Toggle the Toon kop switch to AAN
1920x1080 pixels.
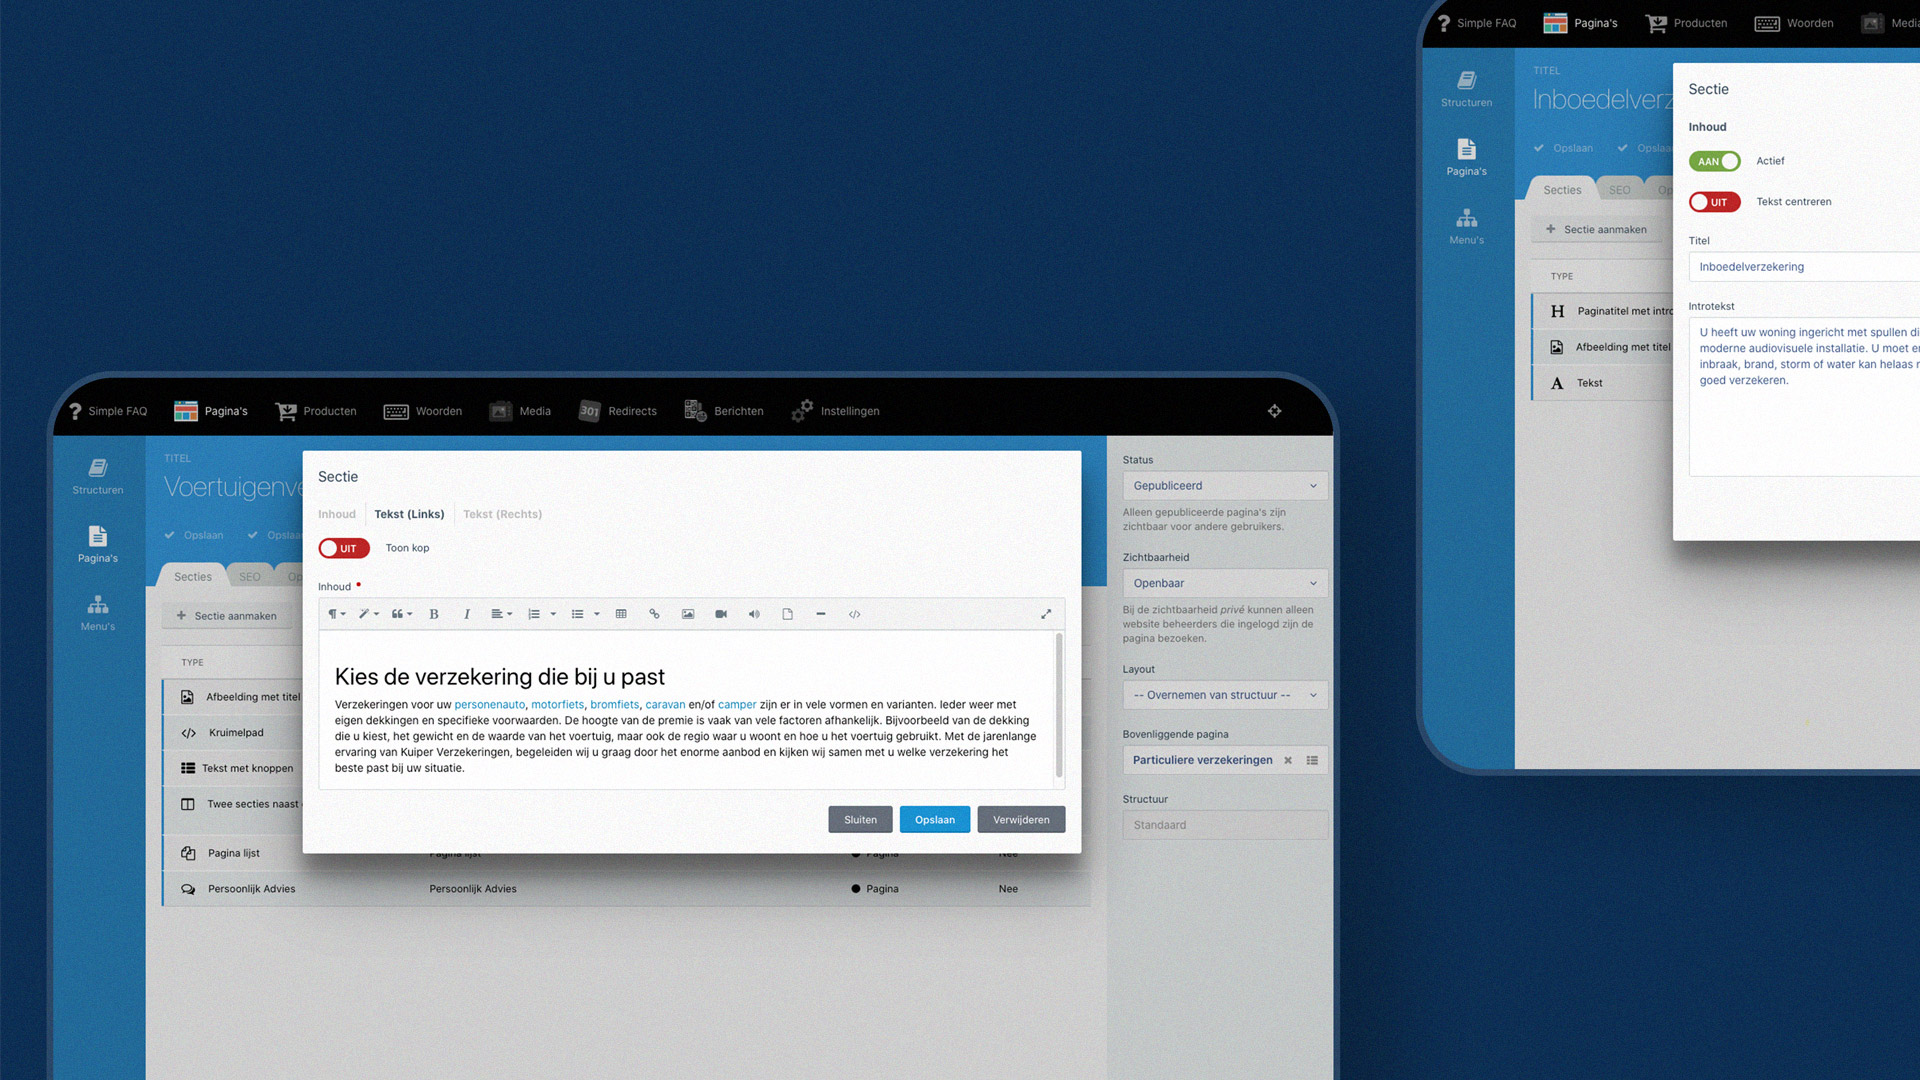(x=340, y=547)
